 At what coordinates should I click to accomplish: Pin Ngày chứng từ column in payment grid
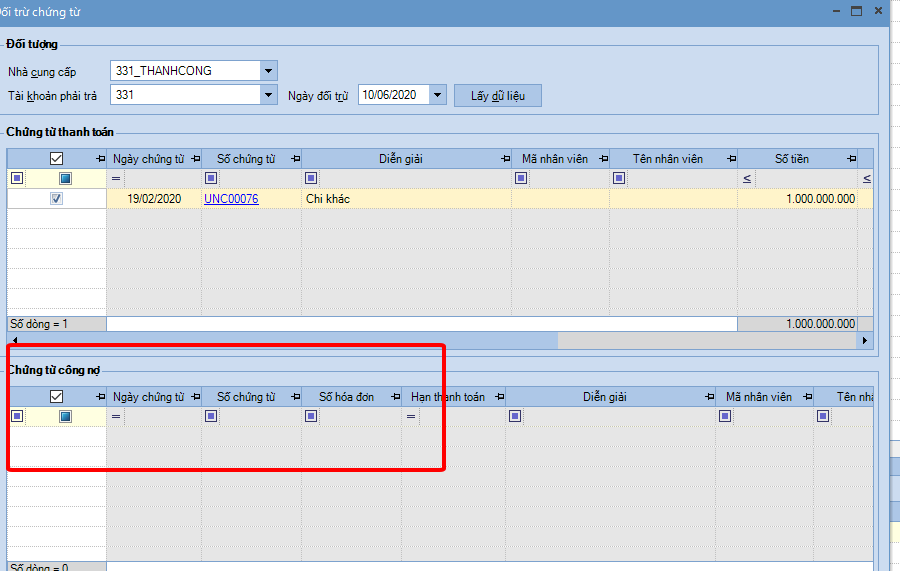pyautogui.click(x=196, y=159)
